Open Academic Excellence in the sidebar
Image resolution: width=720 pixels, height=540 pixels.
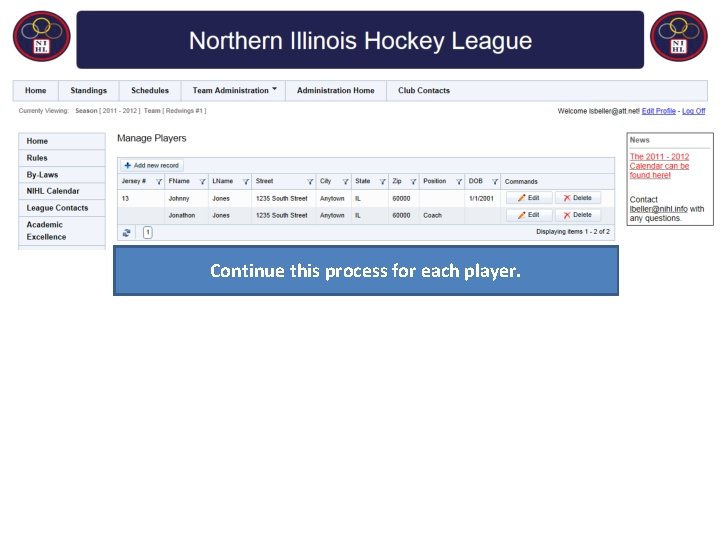pyautogui.click(x=62, y=231)
